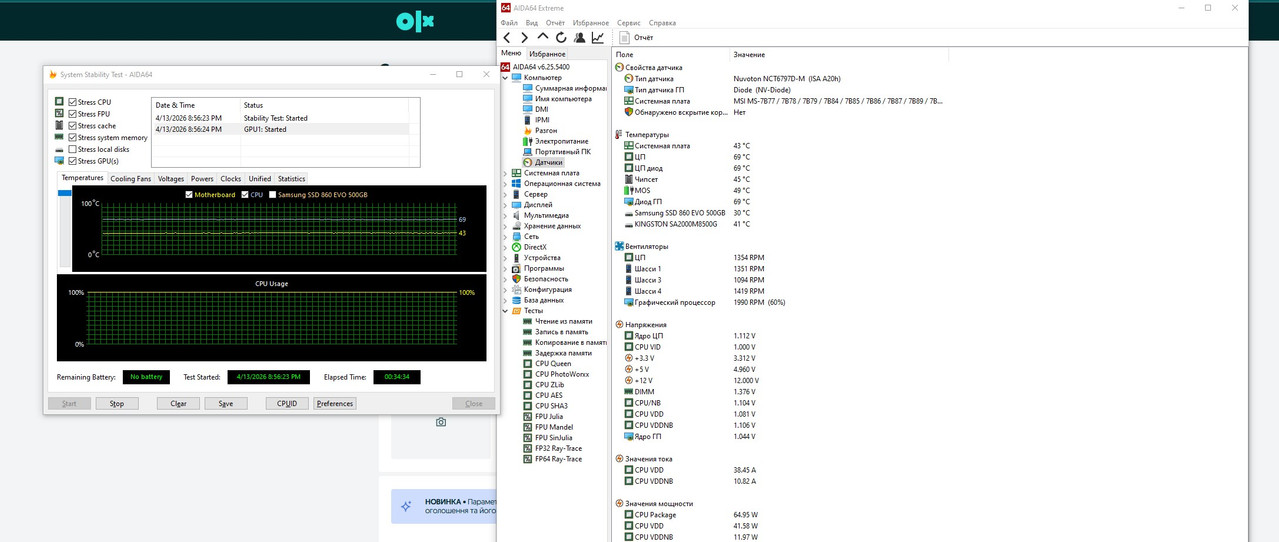The image size is (1279, 542).
Task: Open DMI tree entry
Action: coord(541,109)
